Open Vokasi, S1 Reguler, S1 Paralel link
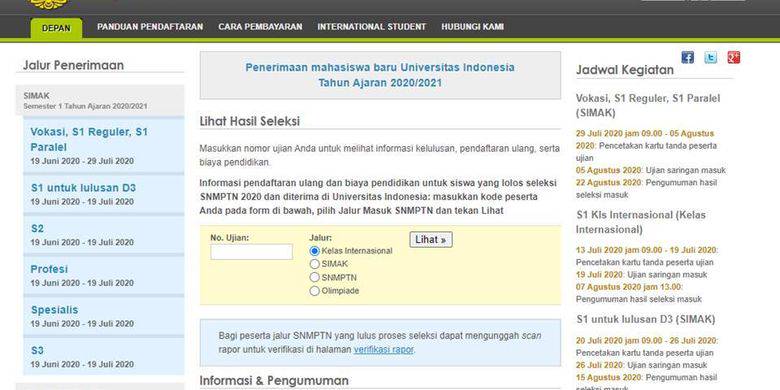Viewport: 780px width, 390px height. 89,139
